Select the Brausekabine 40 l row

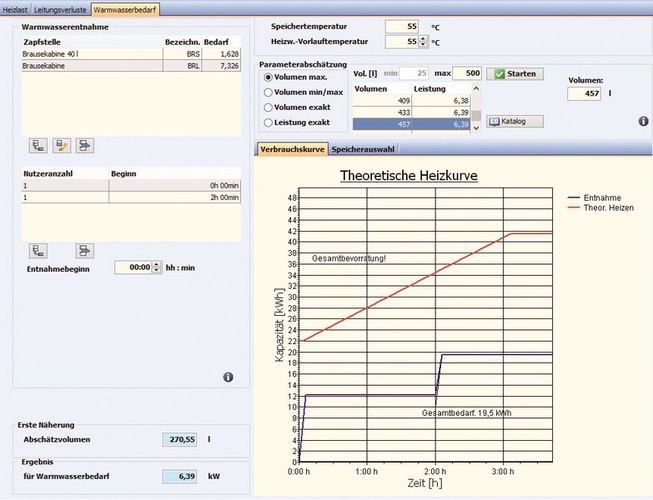(90, 52)
